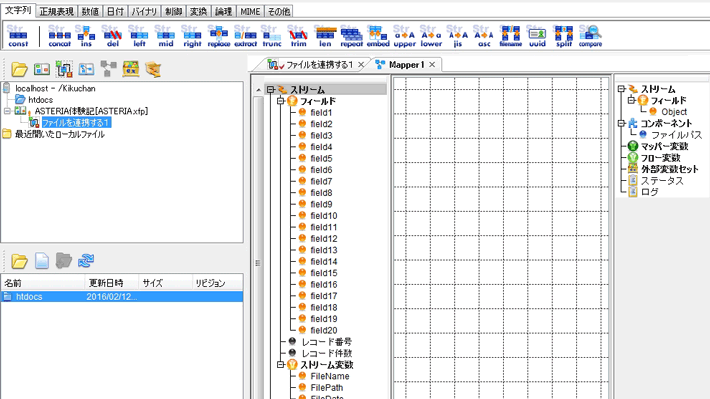Collapse the left ストリーム tree node
This screenshot has height=399, width=710.
pyautogui.click(x=271, y=90)
